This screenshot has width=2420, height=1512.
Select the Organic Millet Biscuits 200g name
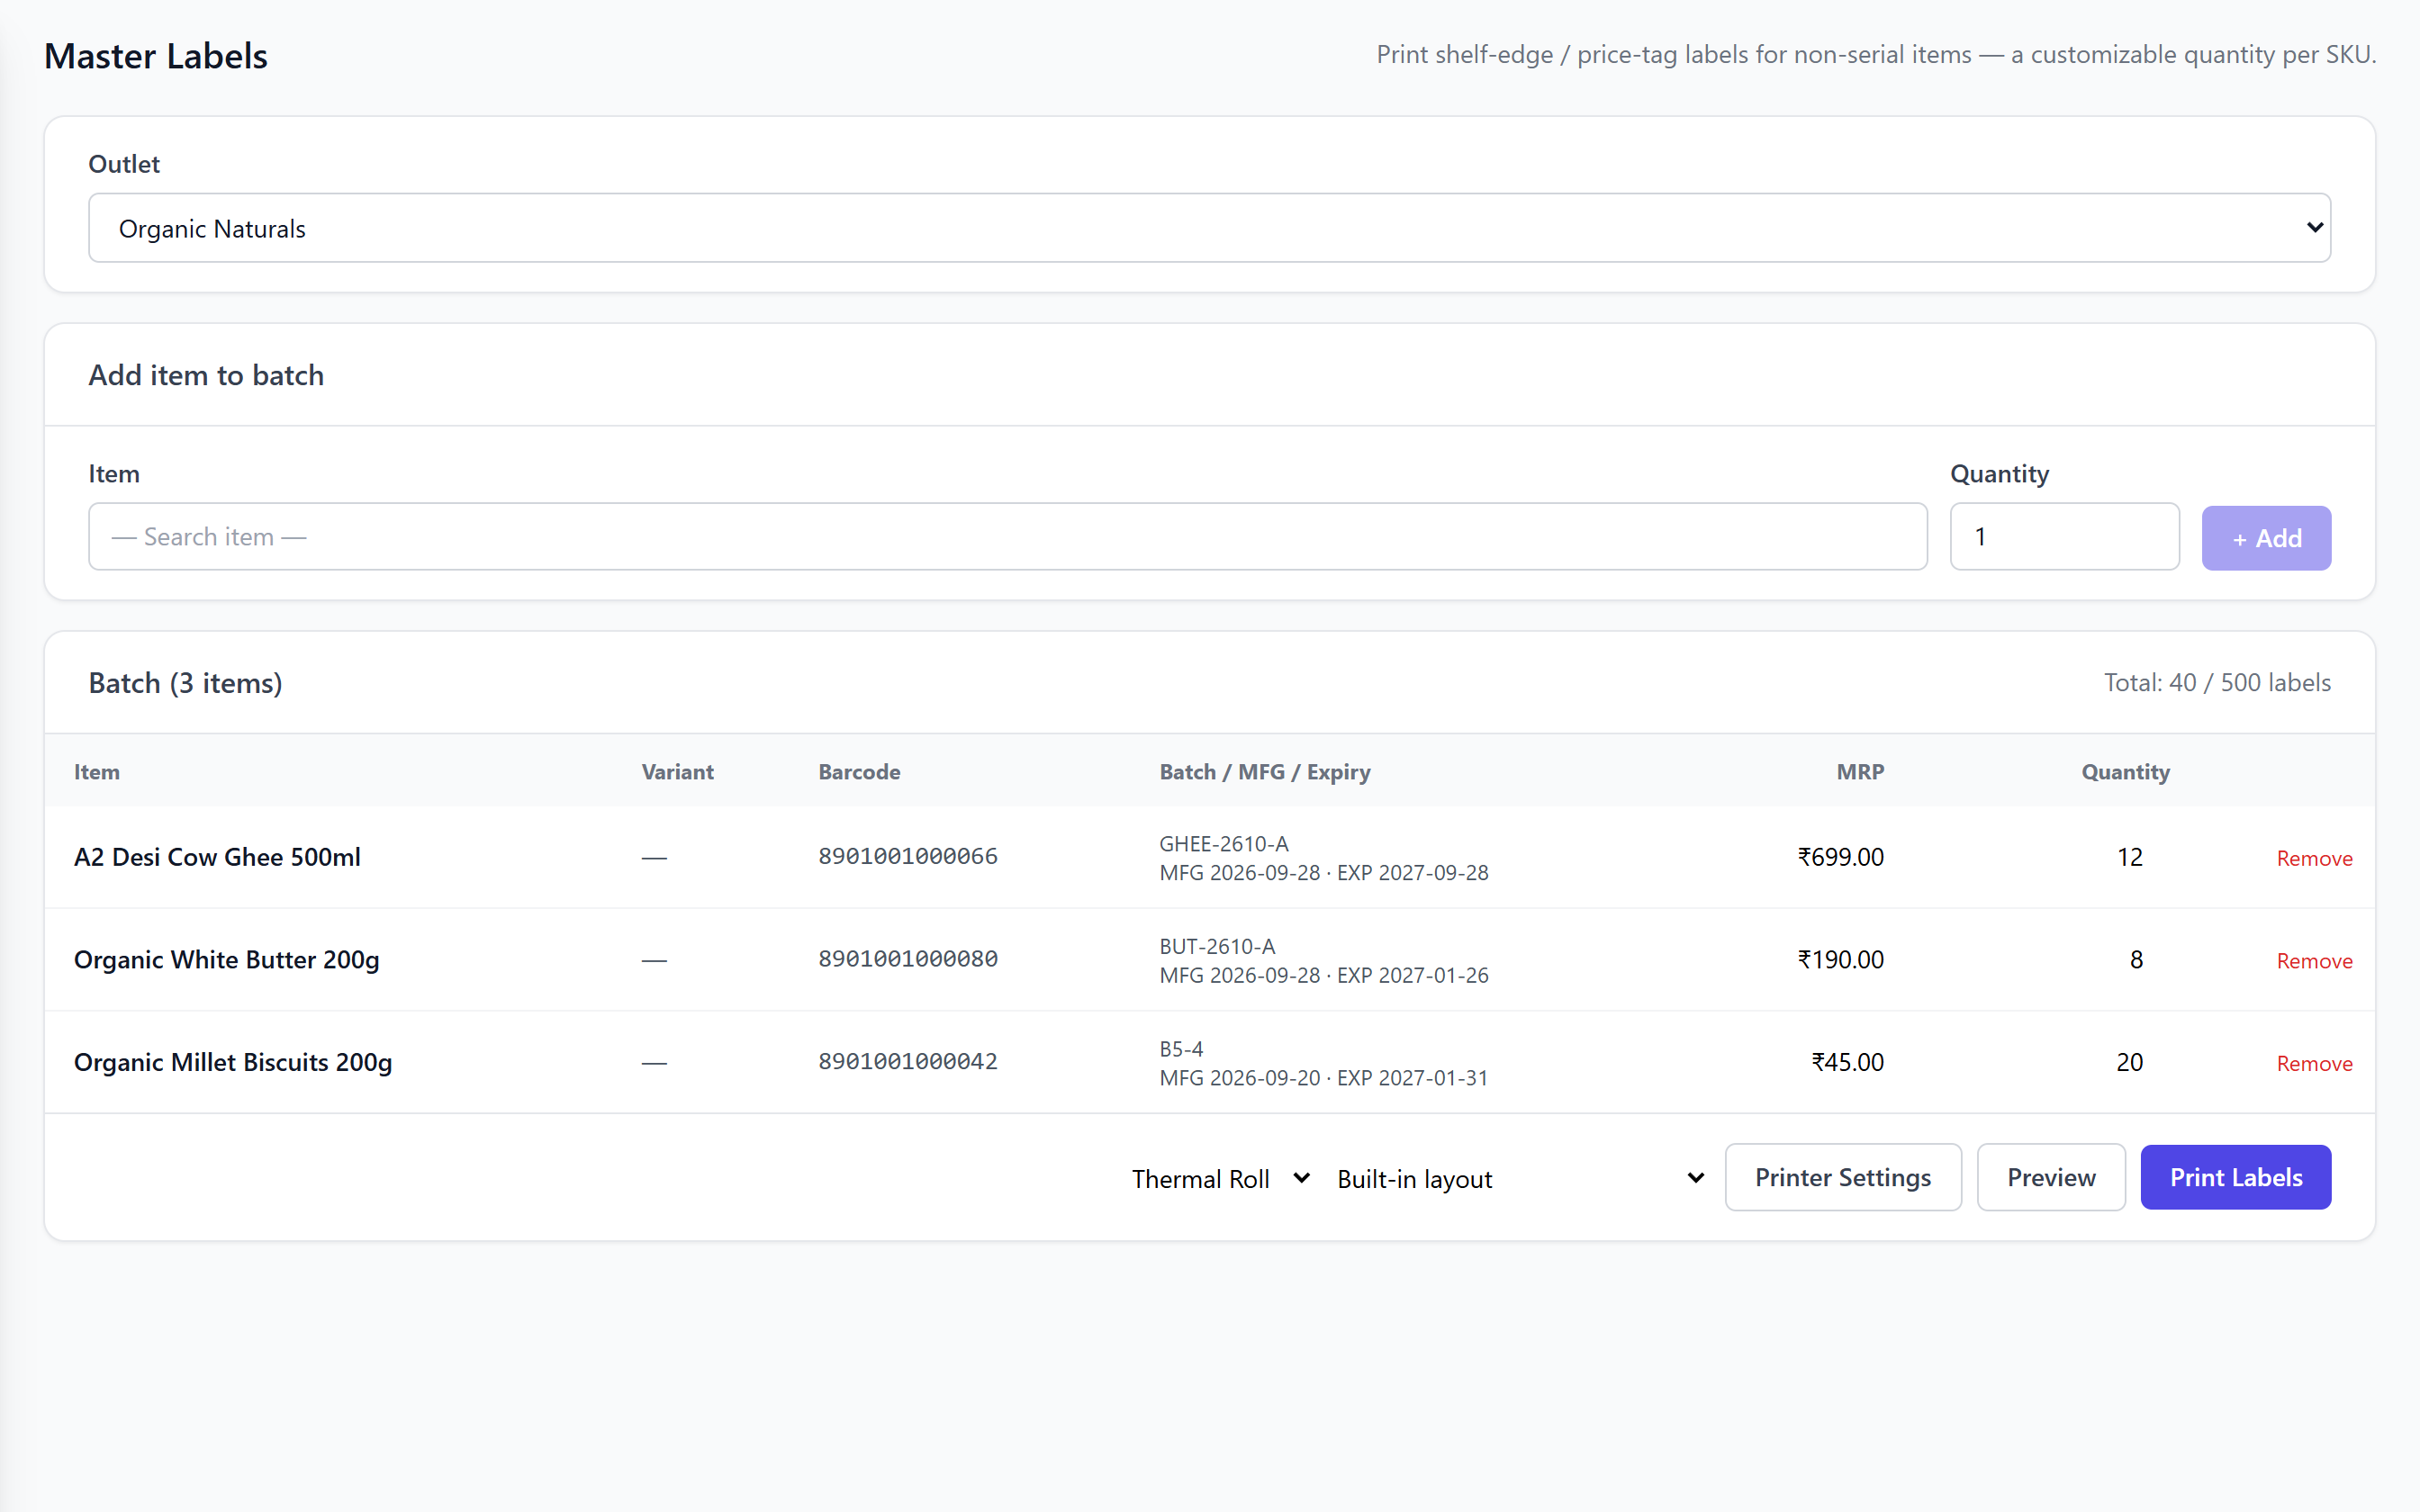233,1062
